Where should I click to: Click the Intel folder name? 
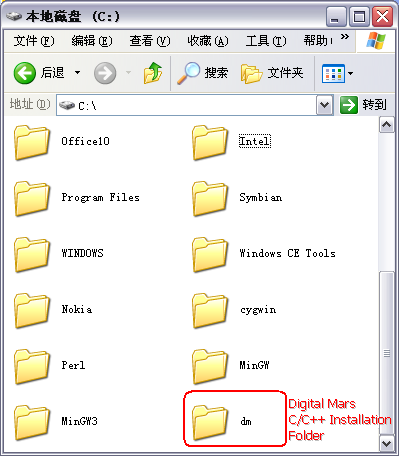coord(255,141)
